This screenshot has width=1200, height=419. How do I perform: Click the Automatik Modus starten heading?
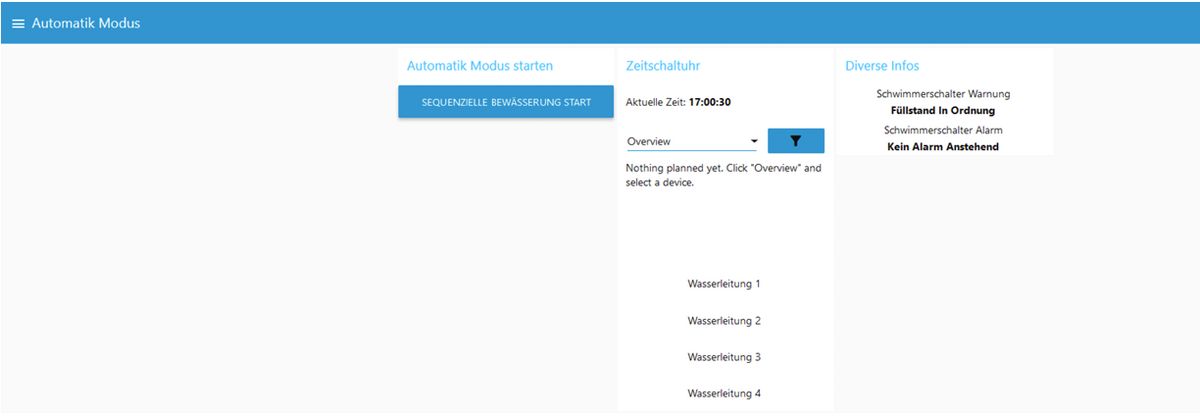480,66
